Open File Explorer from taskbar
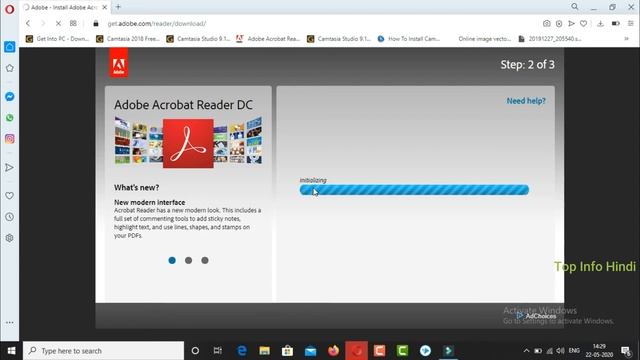This screenshot has height=360, width=640. (264, 351)
